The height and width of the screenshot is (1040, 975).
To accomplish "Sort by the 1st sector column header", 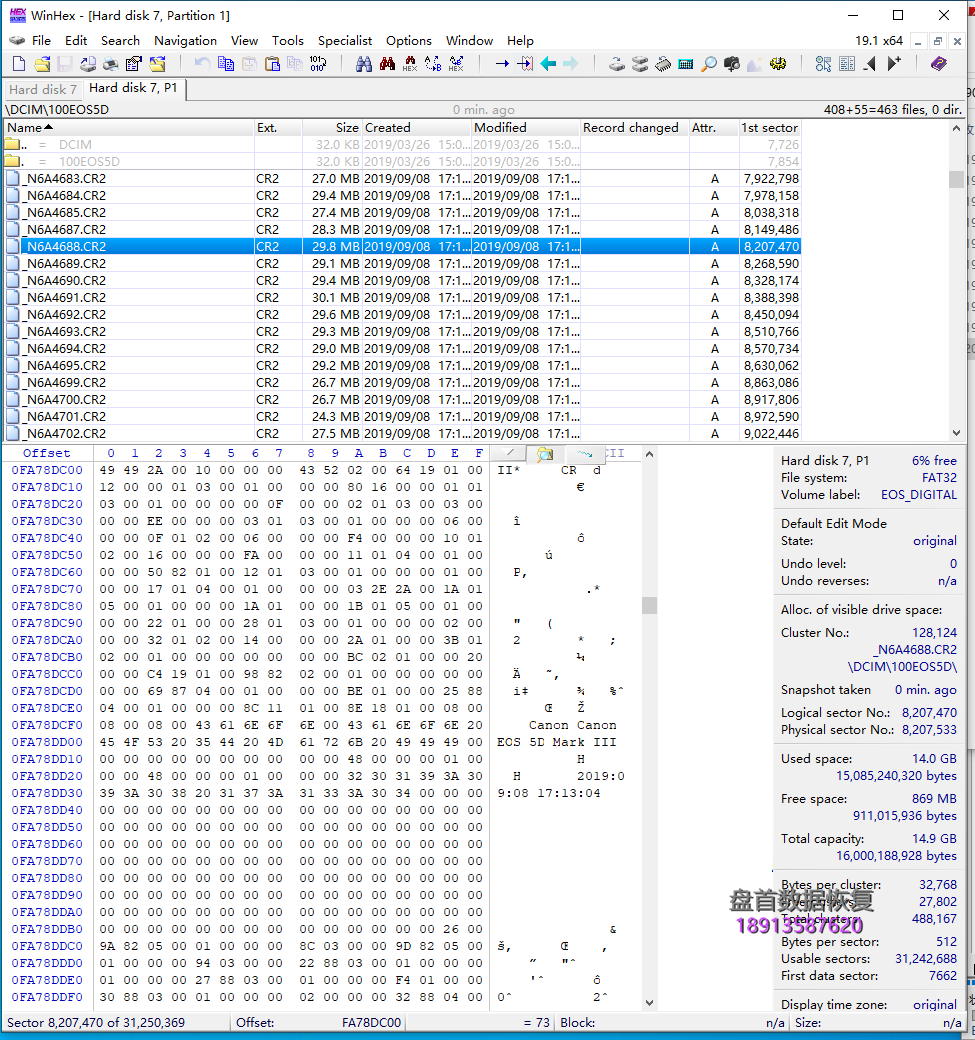I will [x=770, y=127].
